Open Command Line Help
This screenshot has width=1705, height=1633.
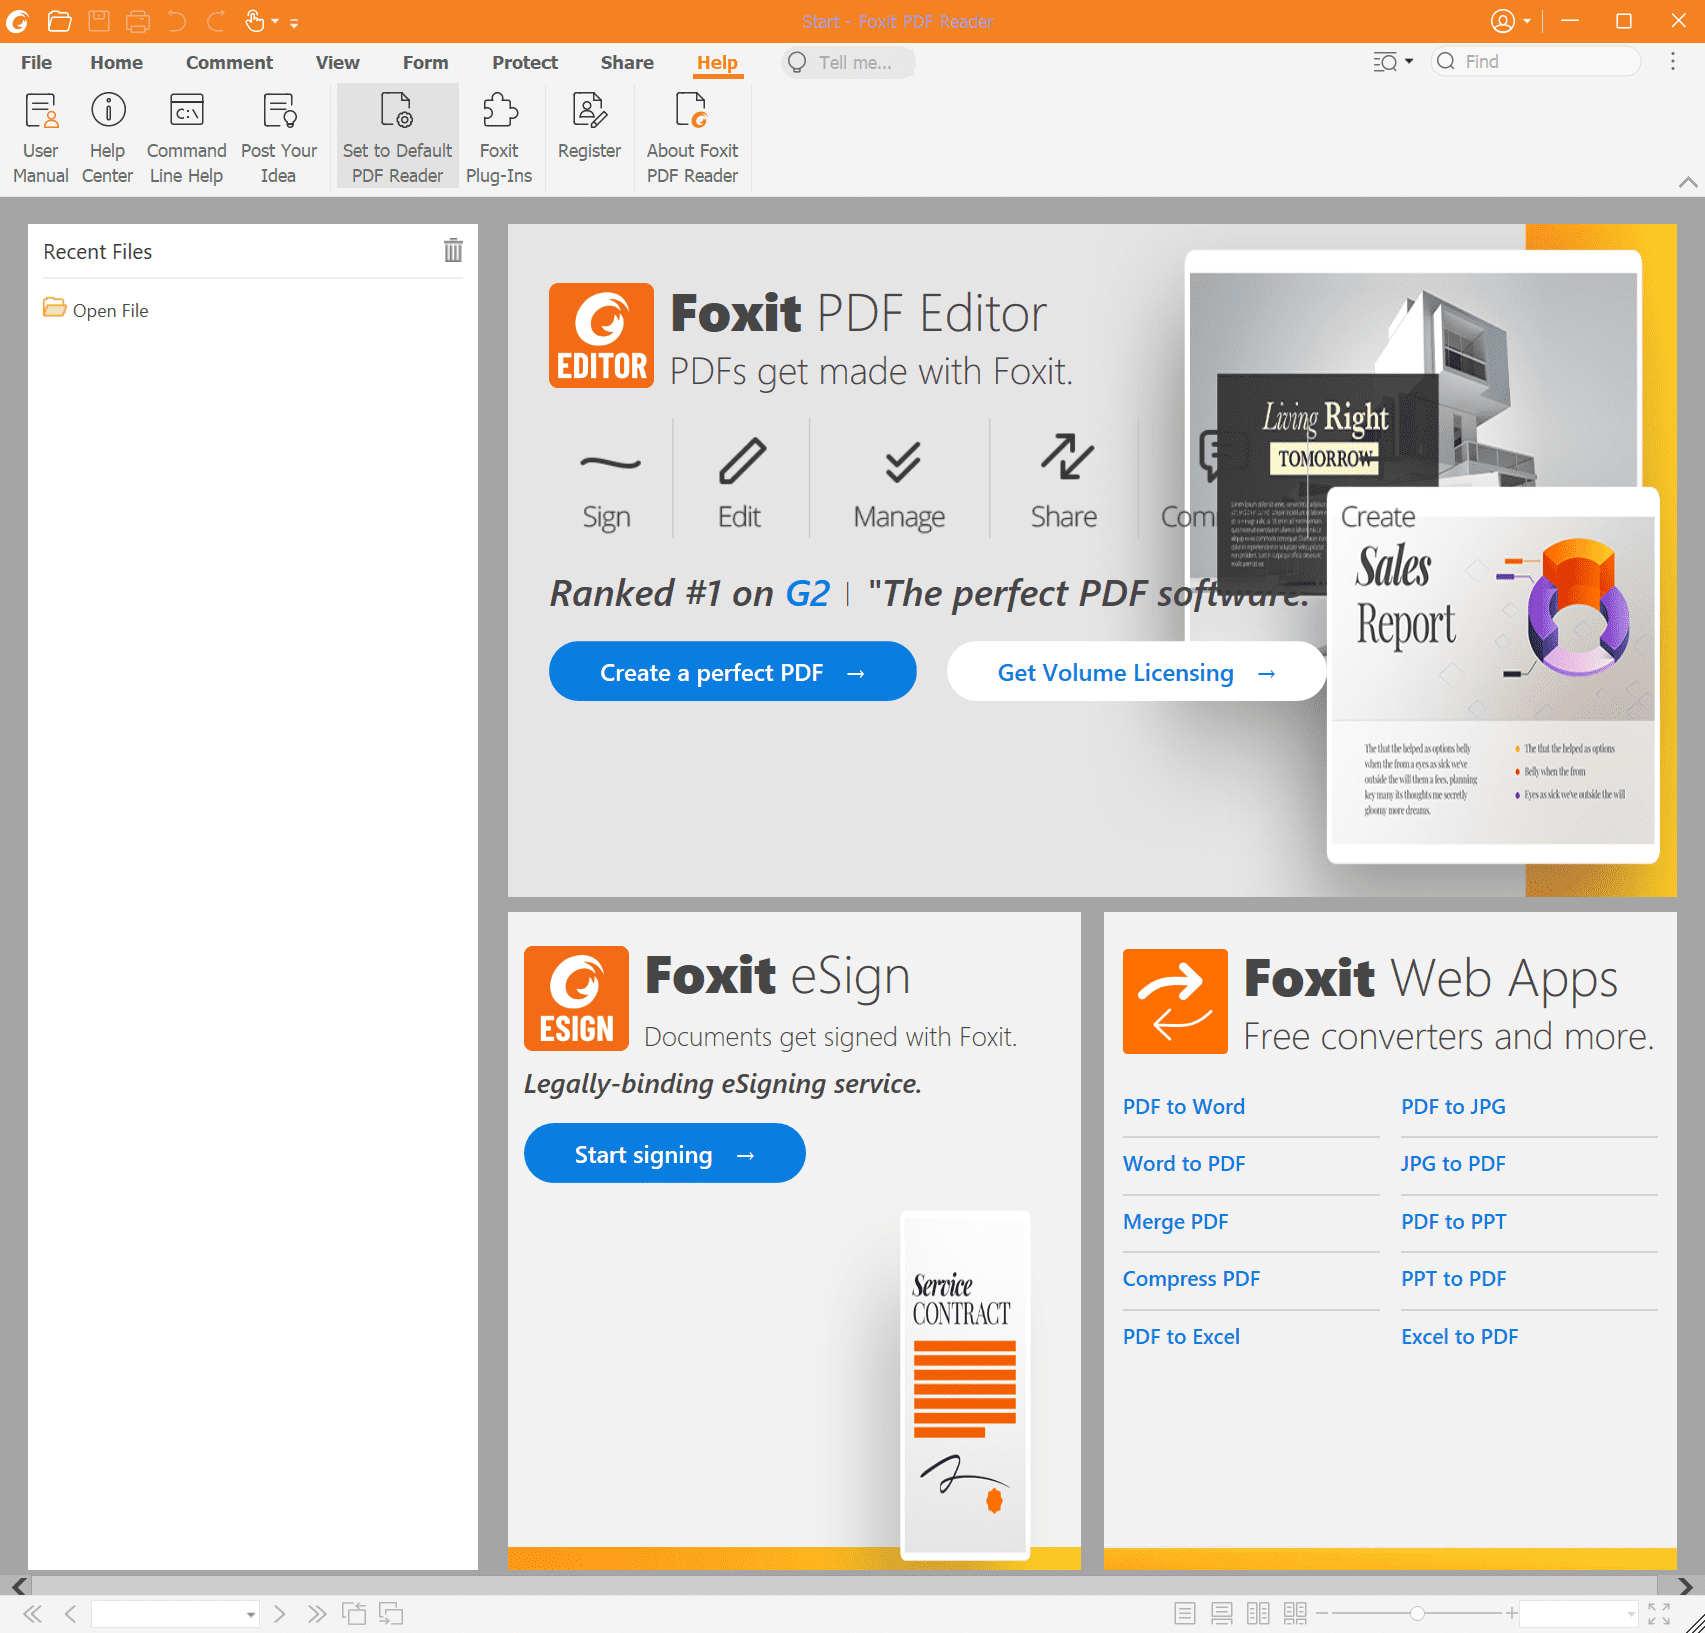(186, 138)
